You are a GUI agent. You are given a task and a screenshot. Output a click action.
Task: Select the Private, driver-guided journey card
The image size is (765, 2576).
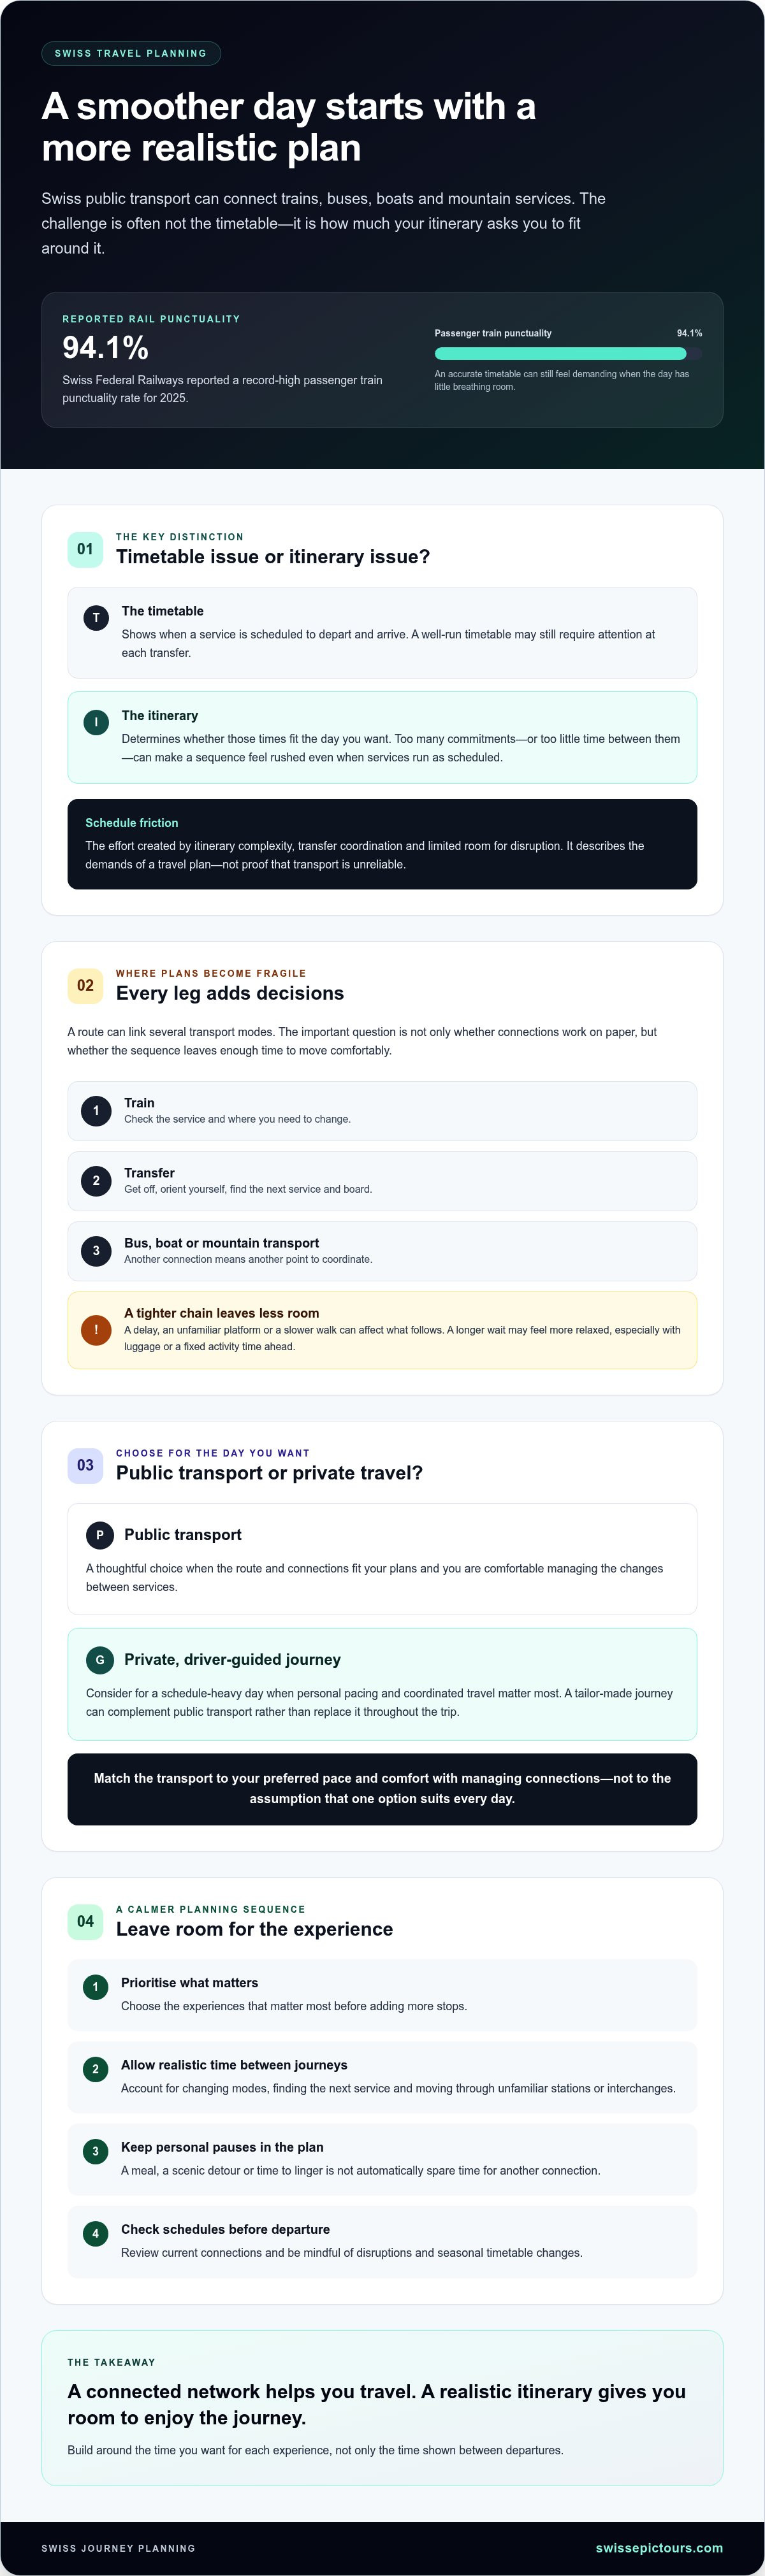tap(382, 1684)
